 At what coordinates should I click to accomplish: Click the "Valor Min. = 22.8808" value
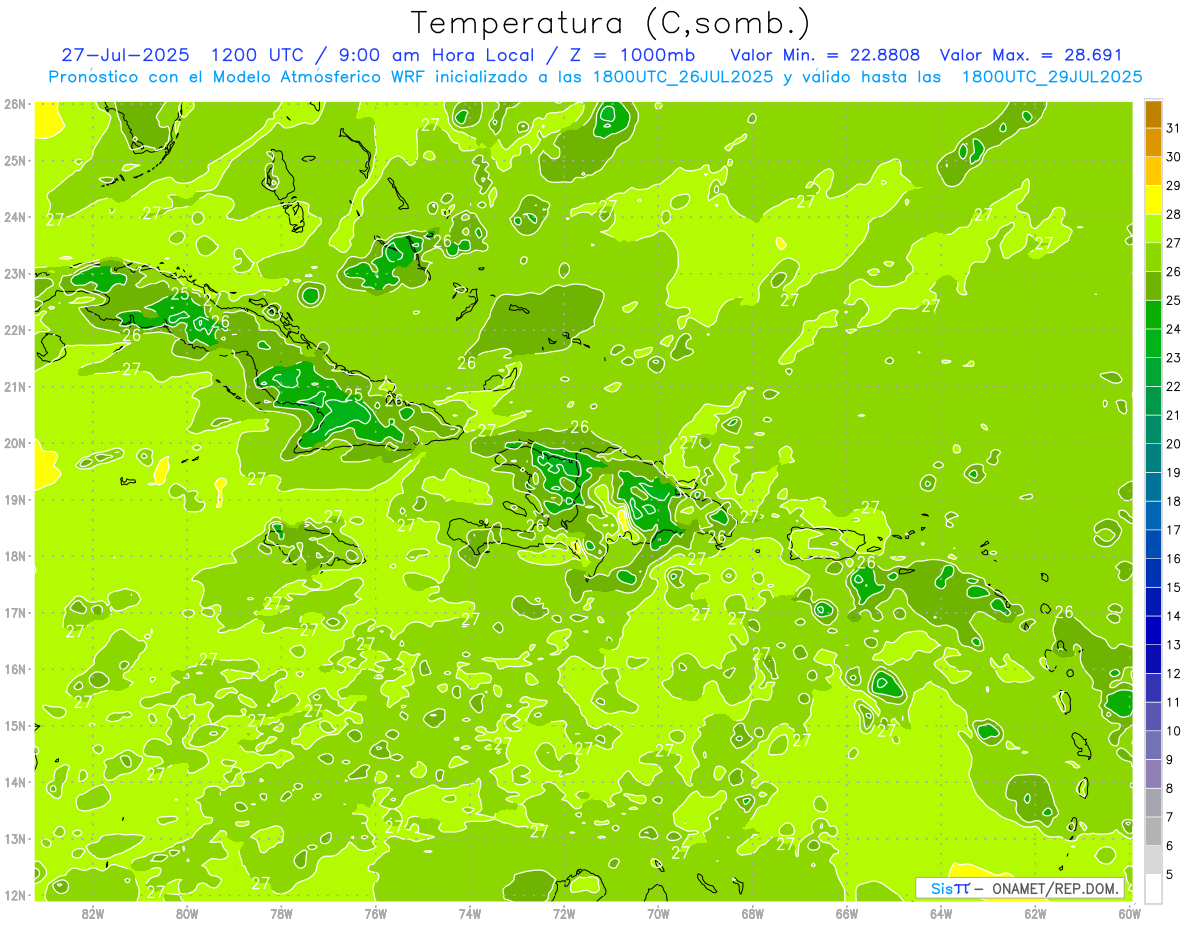pos(824,55)
